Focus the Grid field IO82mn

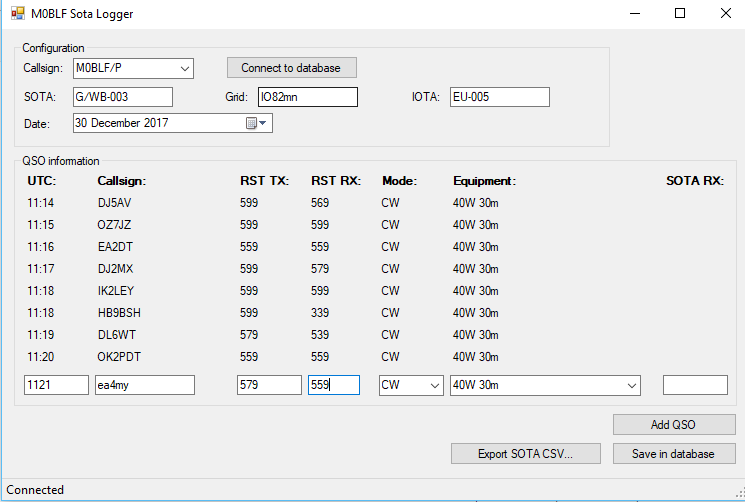[307, 97]
